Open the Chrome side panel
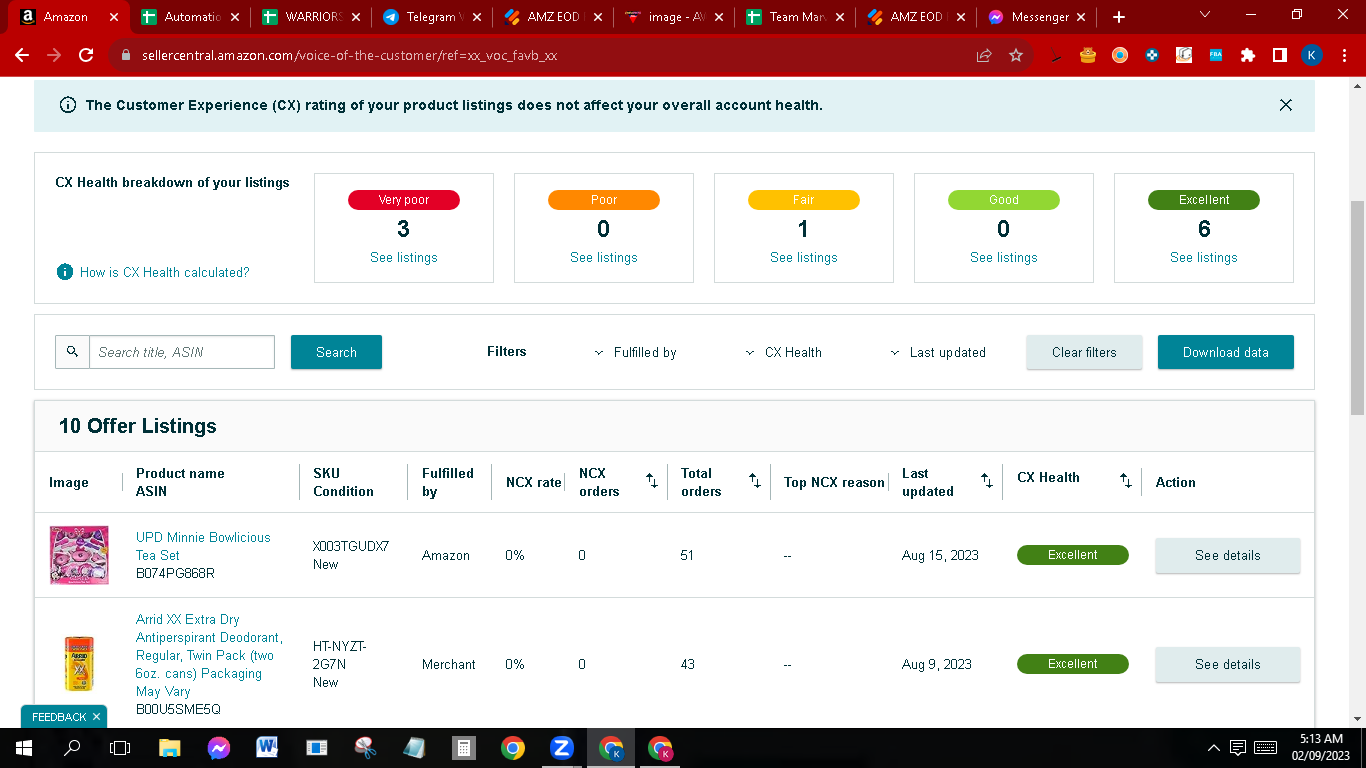This screenshot has width=1366, height=768. [x=1280, y=56]
